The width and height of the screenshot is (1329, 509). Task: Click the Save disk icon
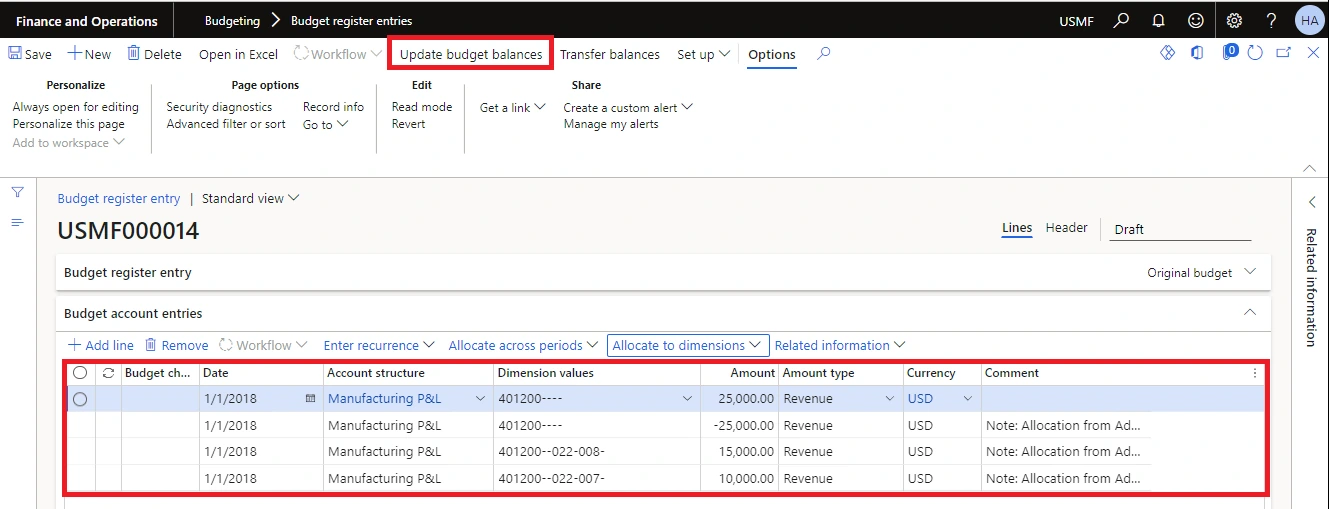(15, 54)
